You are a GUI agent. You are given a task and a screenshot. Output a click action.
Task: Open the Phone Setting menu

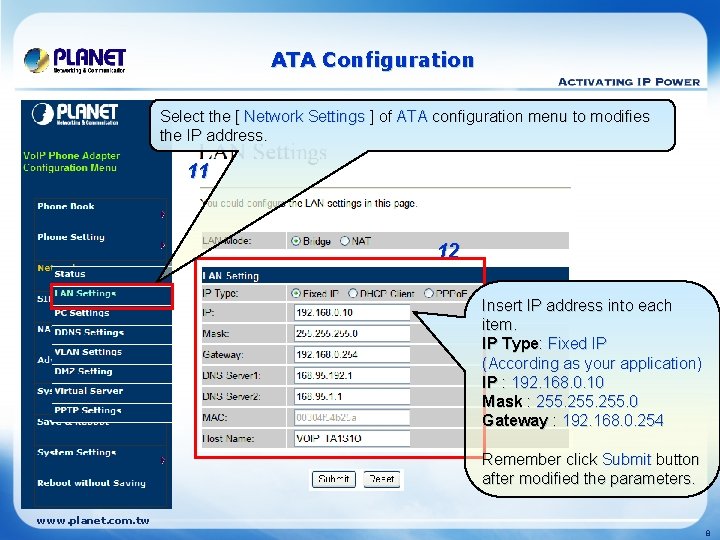(x=71, y=237)
